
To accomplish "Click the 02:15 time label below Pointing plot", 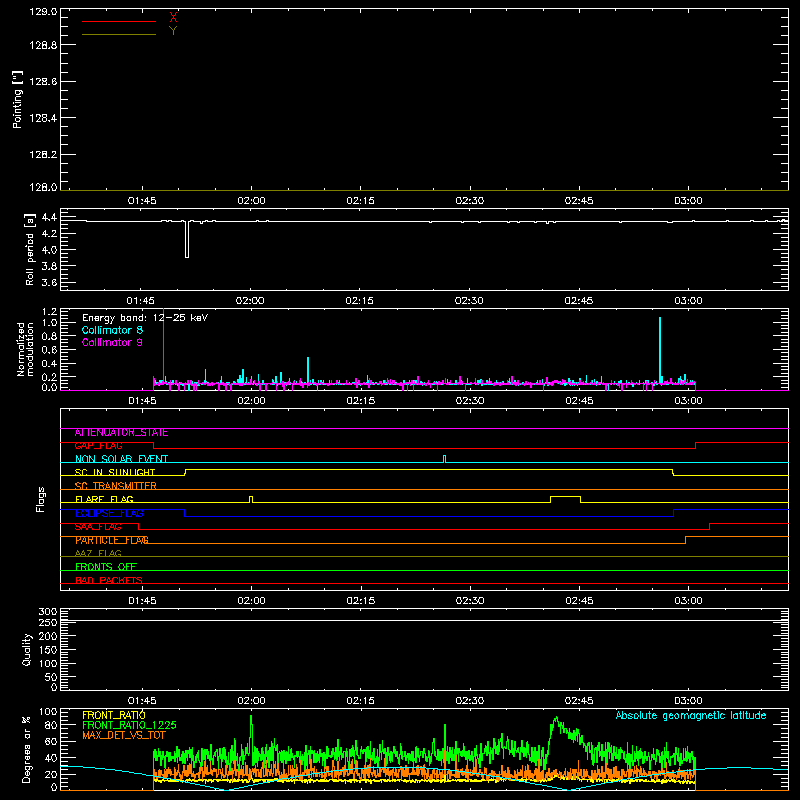I will pos(360,201).
